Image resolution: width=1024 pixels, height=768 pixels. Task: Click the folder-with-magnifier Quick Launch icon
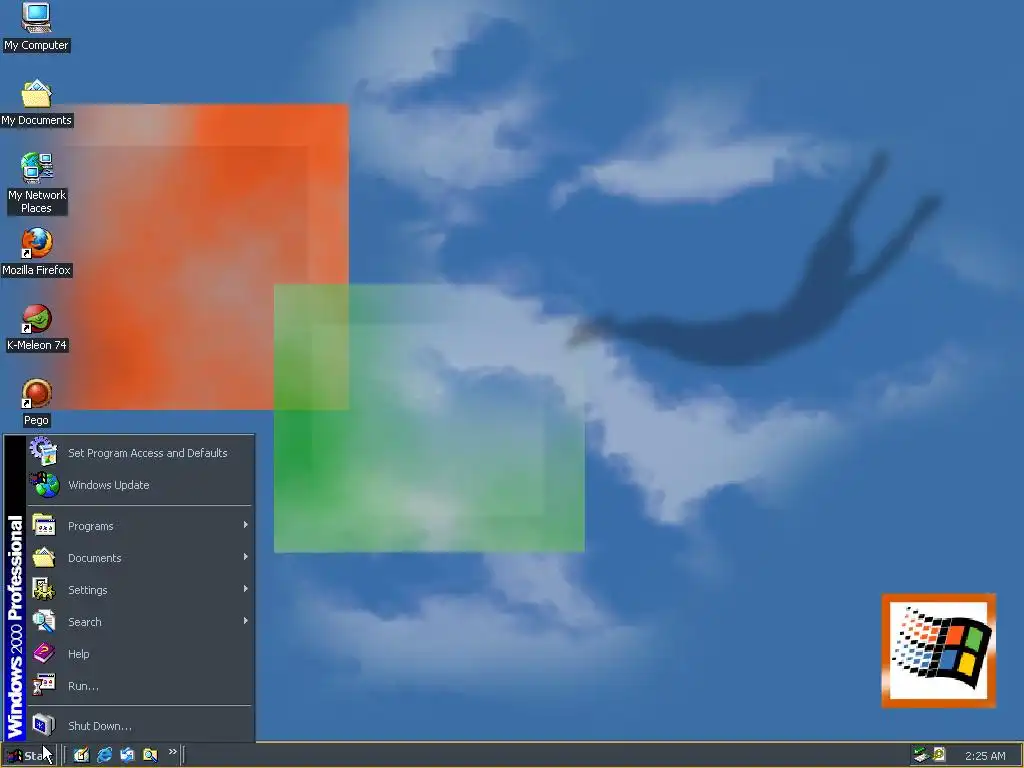[150, 755]
